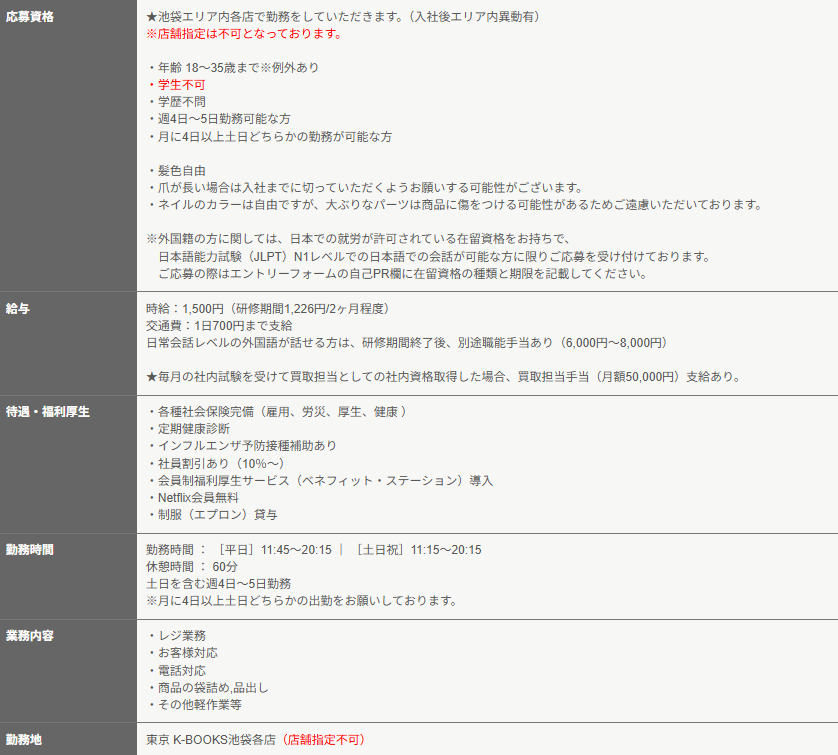The width and height of the screenshot is (838, 755).
Task: Click the 制服(エプロン)貸与 line
Action: click(213, 515)
